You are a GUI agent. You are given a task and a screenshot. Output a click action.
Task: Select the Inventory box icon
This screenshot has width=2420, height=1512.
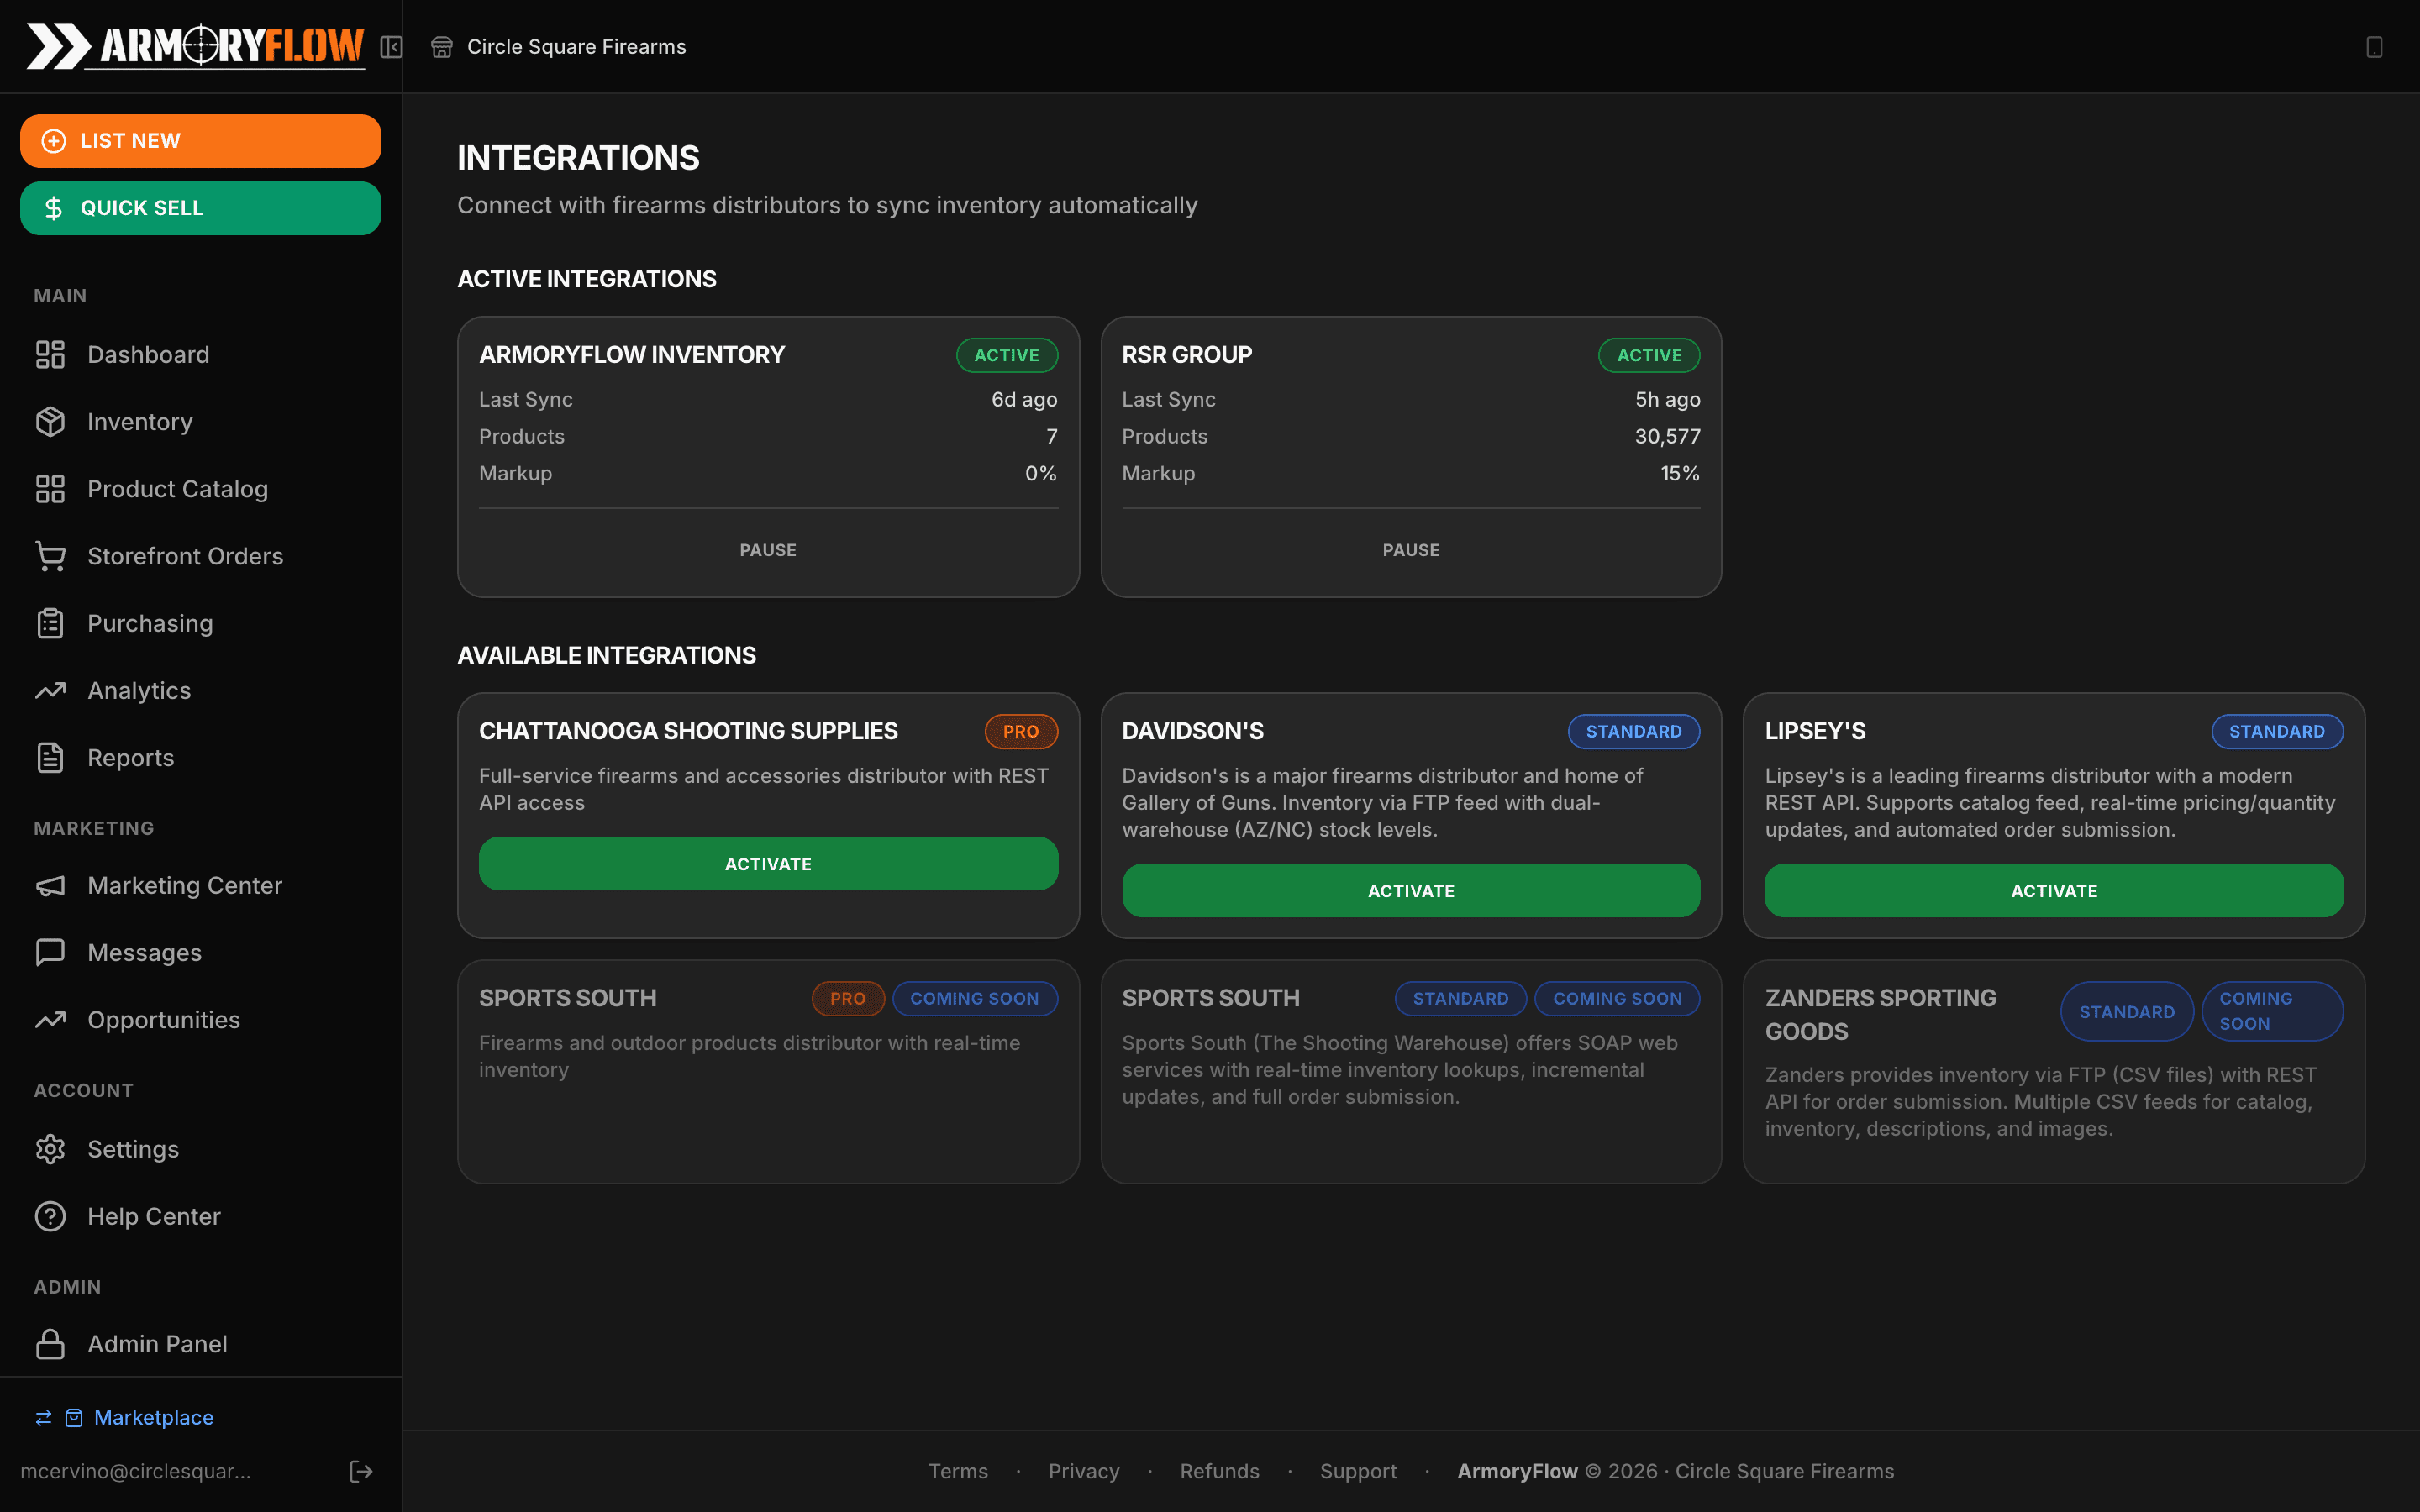(50, 421)
